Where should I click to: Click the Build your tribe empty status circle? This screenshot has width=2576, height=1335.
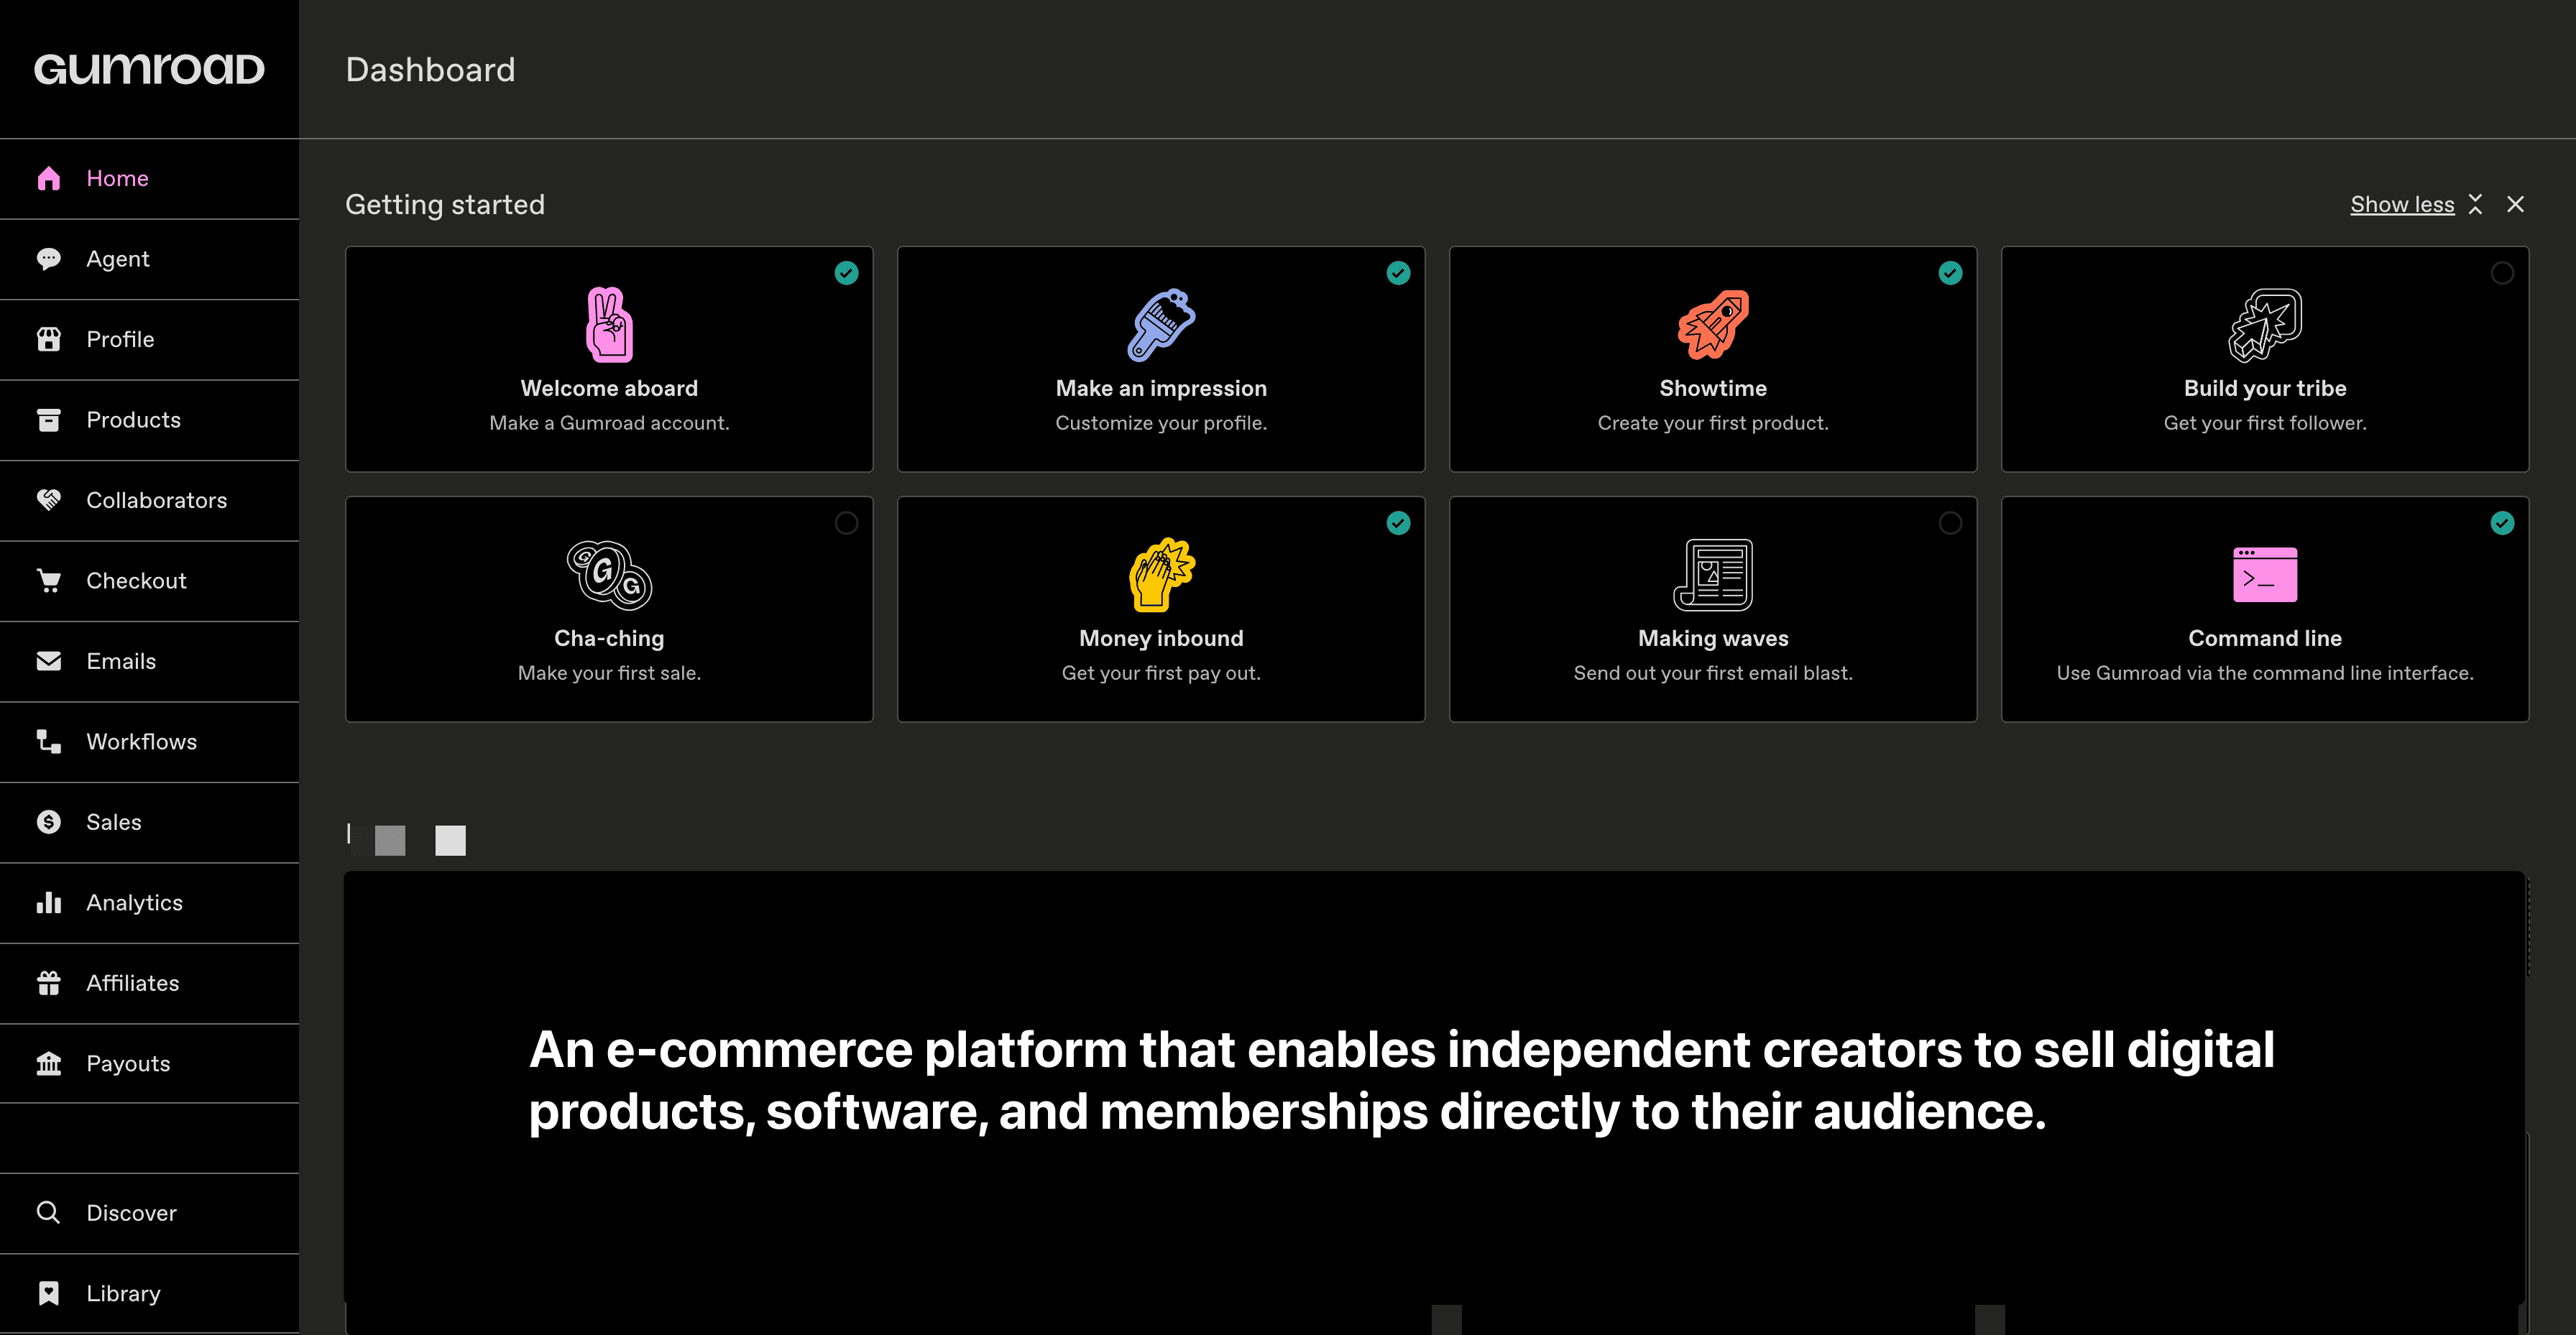tap(2502, 273)
